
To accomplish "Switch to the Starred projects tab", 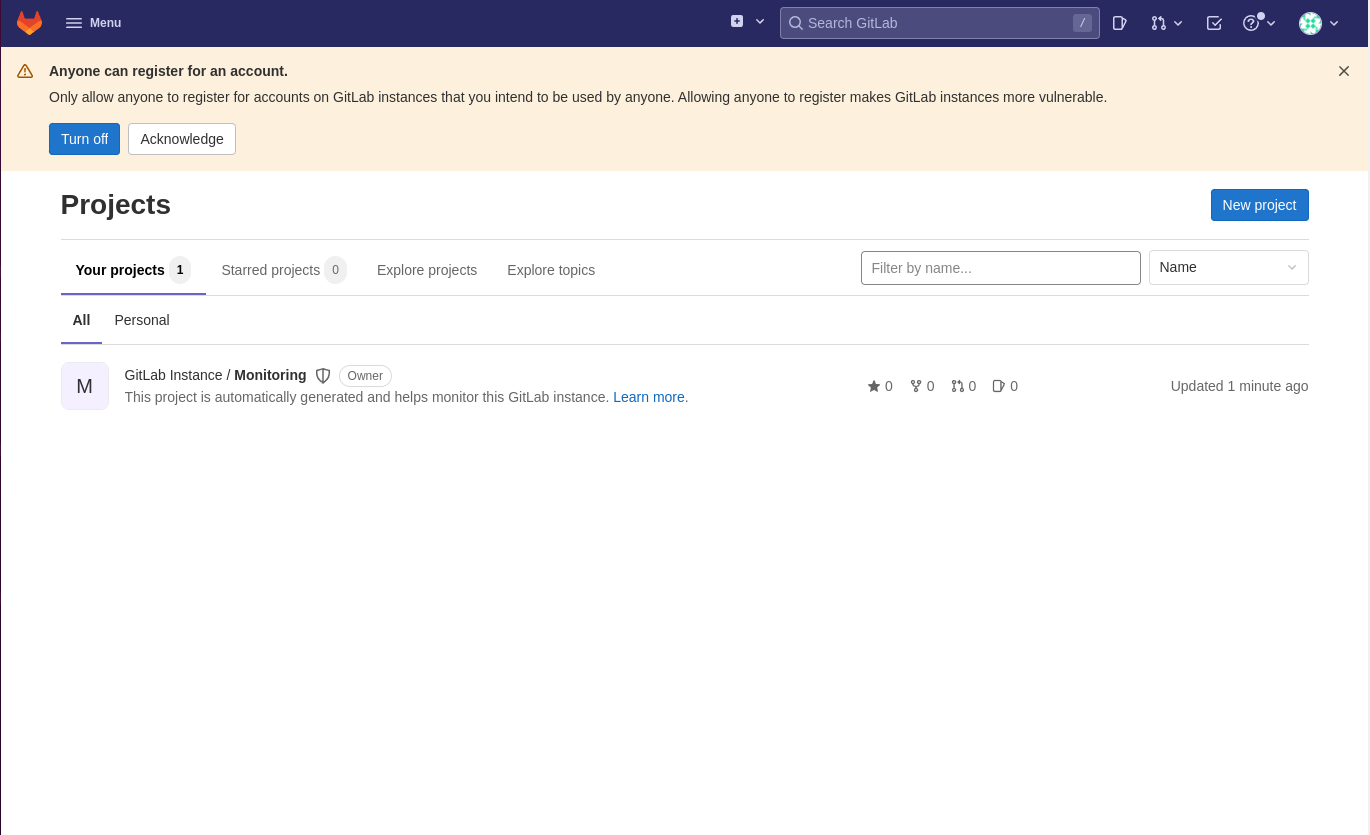I will (284, 270).
